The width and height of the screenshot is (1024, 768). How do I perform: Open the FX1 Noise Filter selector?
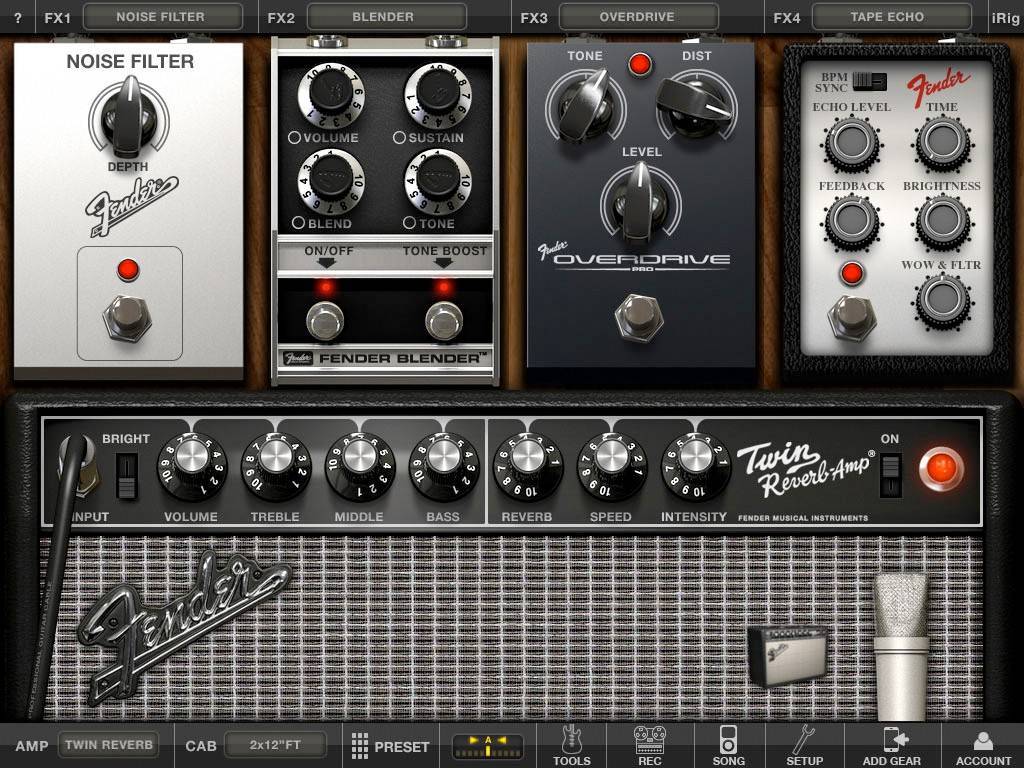162,17
